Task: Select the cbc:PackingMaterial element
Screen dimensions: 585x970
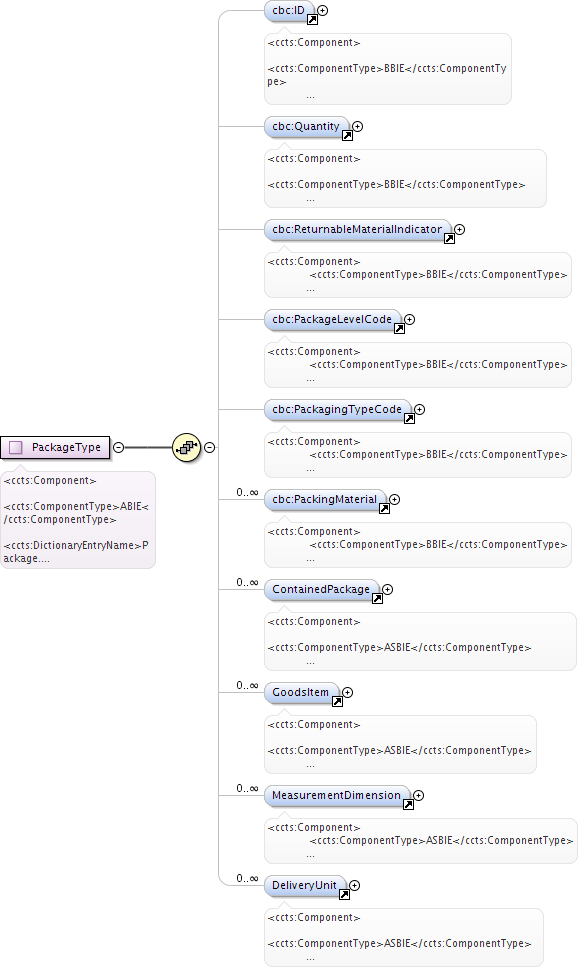Action: [325, 500]
